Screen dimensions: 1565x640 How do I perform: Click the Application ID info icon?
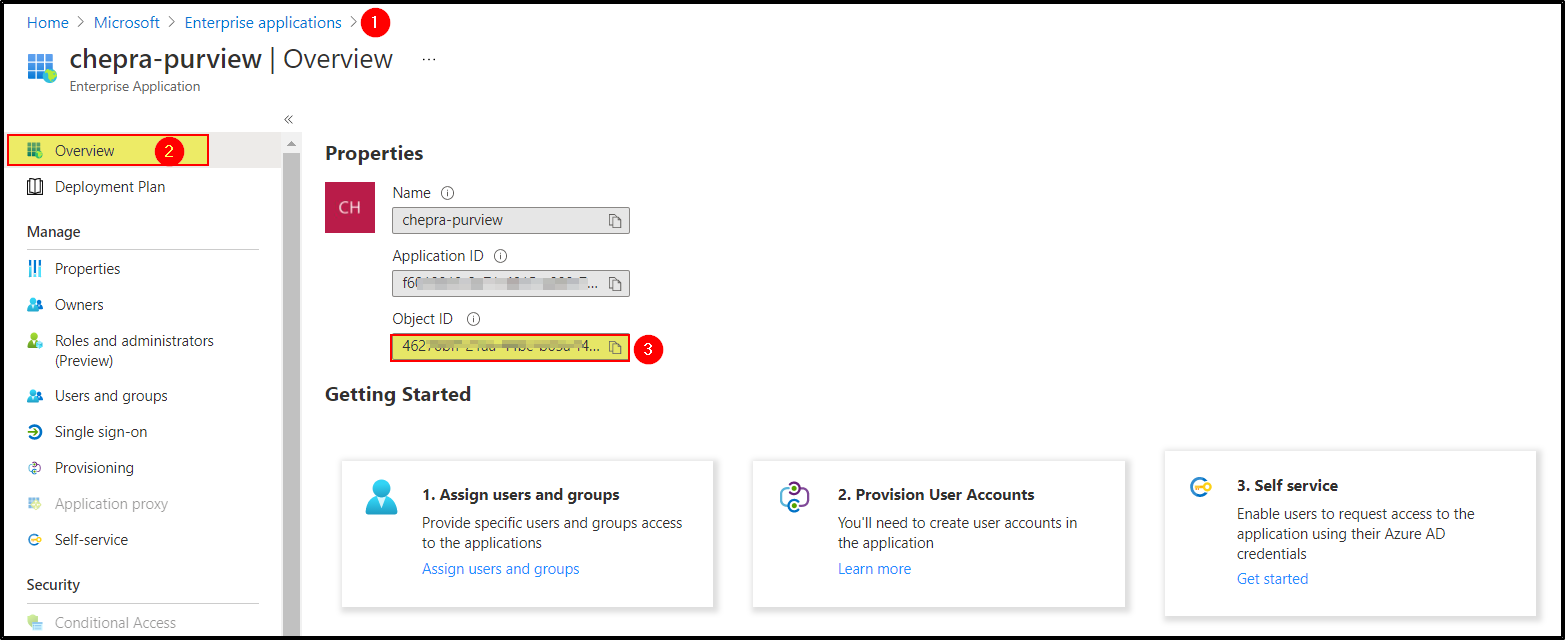coord(500,256)
